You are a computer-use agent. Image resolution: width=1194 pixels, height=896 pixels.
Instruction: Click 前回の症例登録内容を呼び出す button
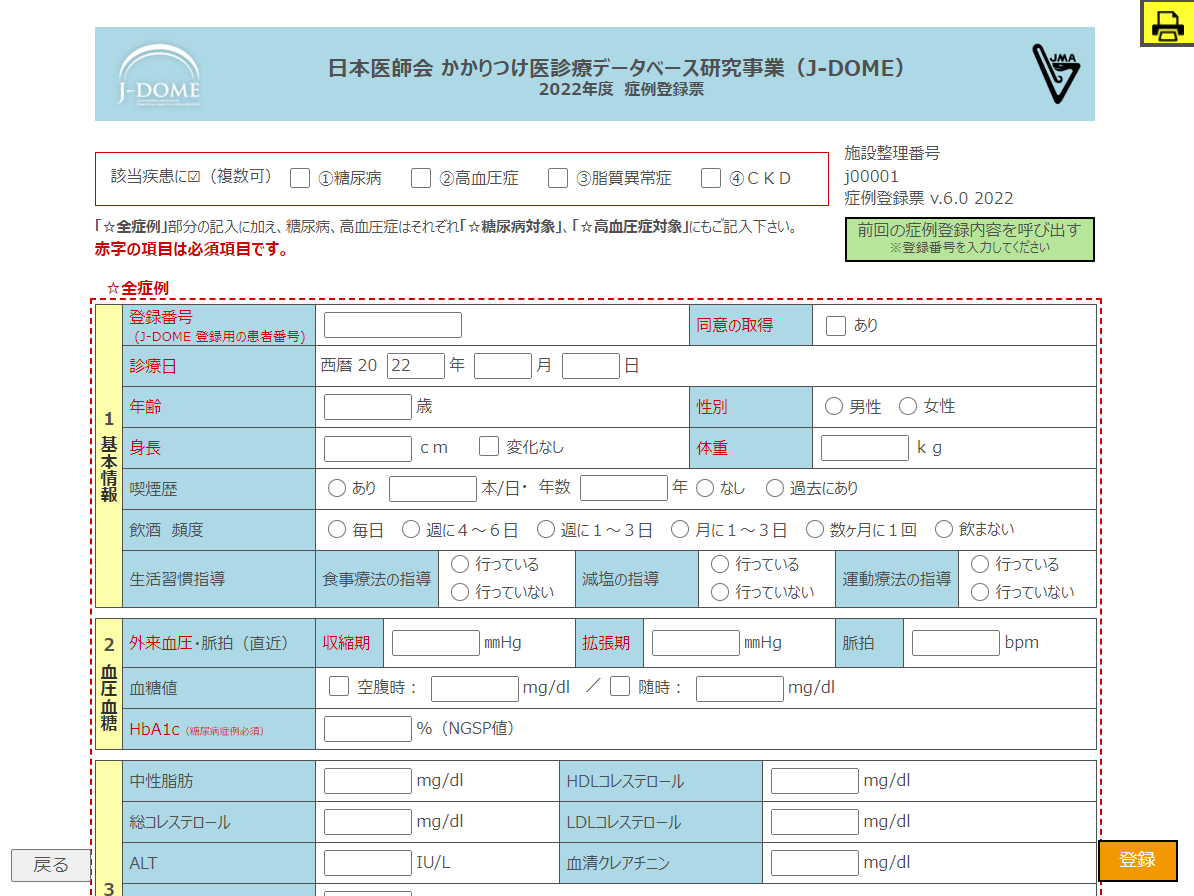coord(969,239)
